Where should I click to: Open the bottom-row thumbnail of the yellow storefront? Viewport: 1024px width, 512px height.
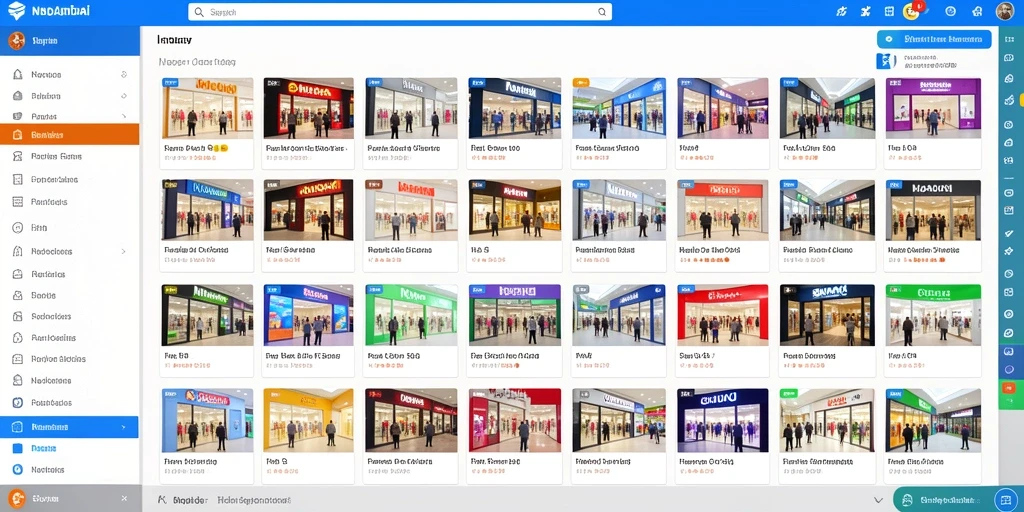click(308, 421)
